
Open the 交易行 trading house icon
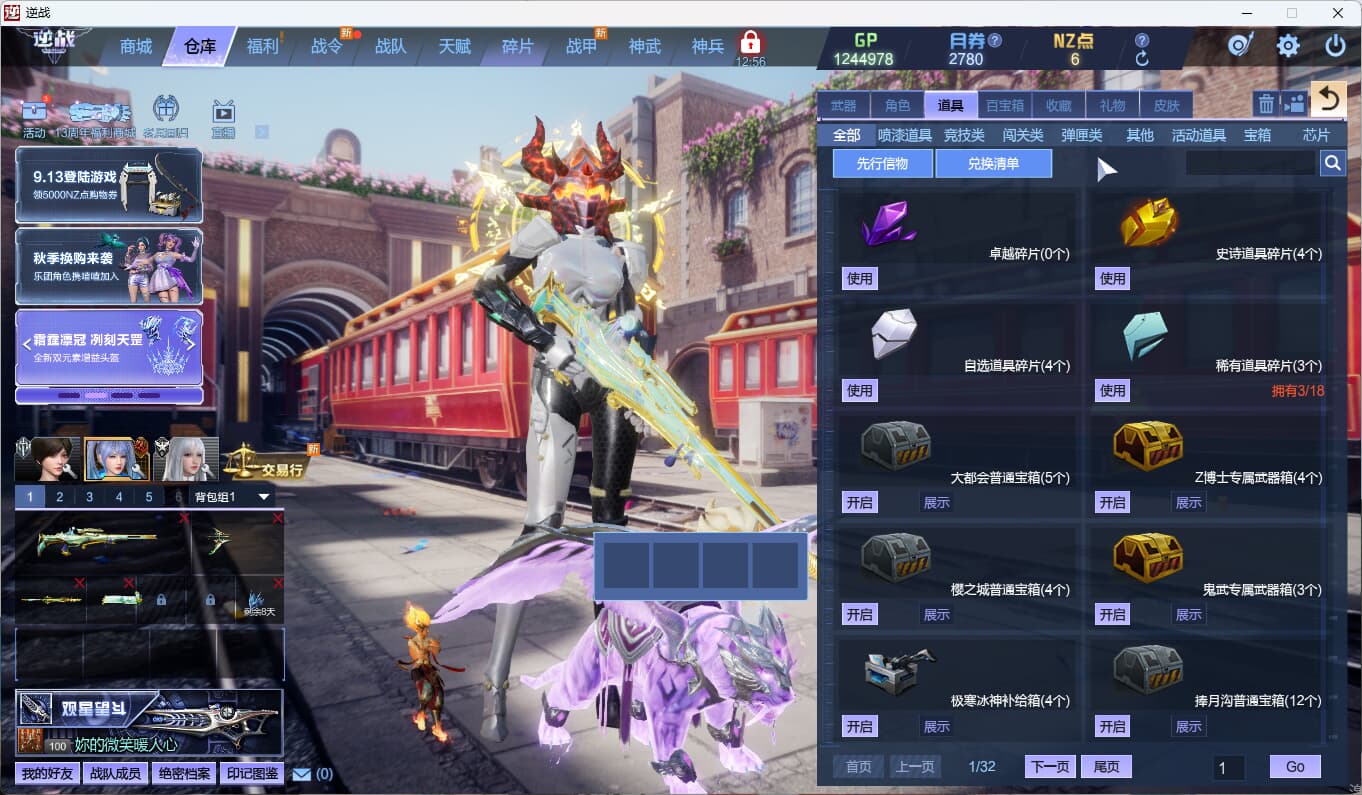(x=269, y=461)
